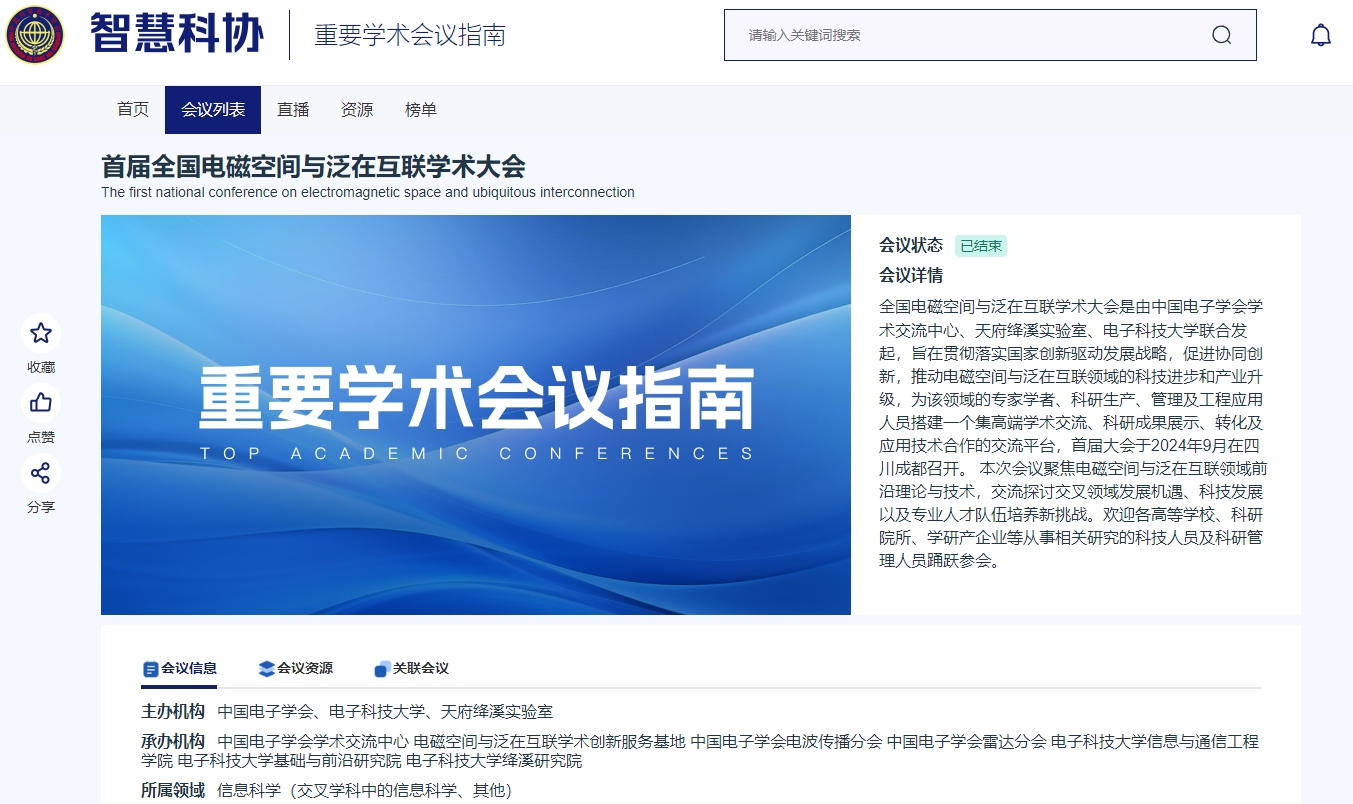Click the 会议信息 tab icon

pyautogui.click(x=151, y=669)
